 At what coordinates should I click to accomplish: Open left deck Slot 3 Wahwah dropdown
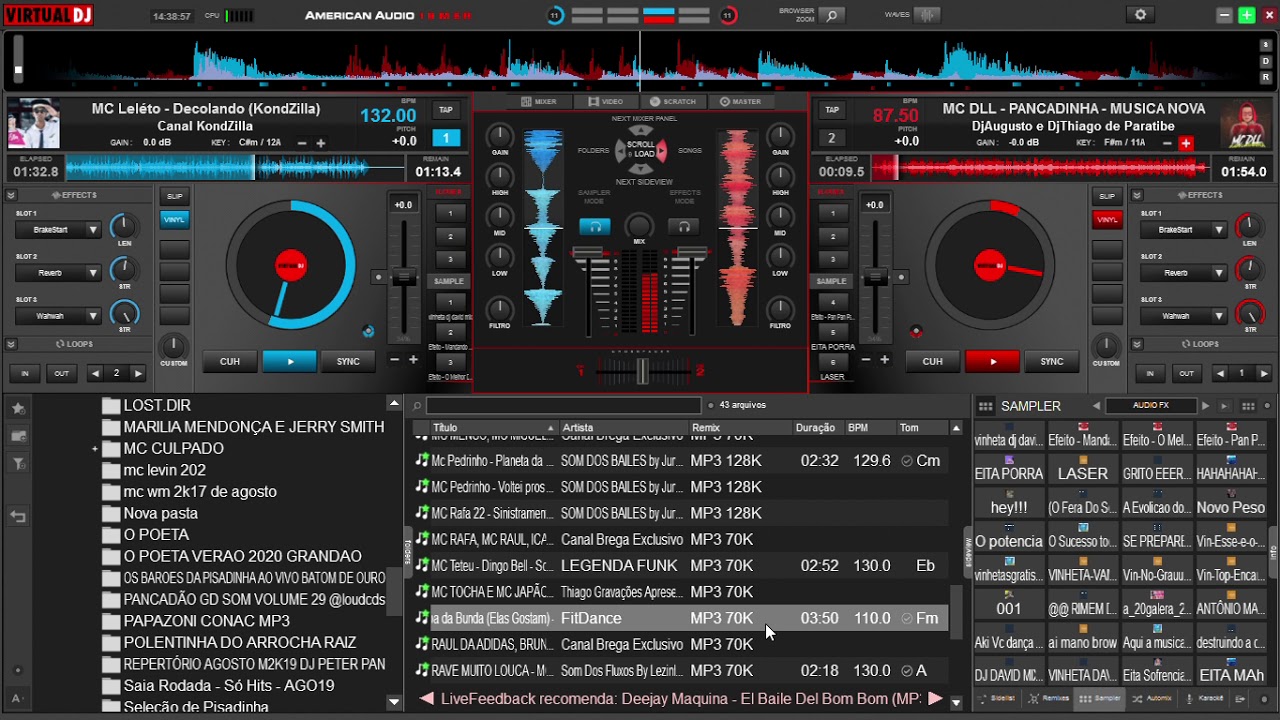coord(58,315)
